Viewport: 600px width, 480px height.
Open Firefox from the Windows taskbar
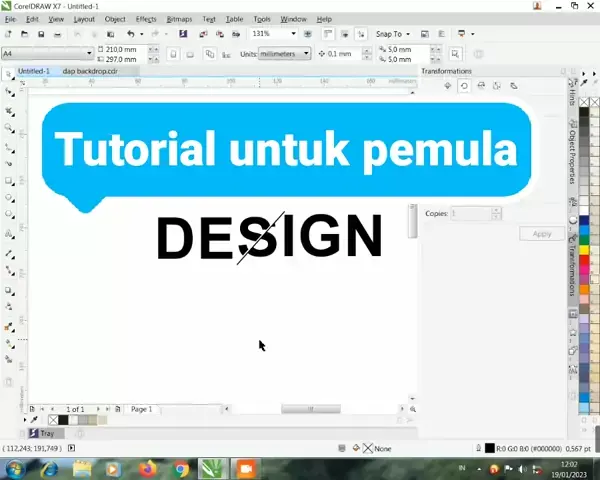[x=147, y=468]
